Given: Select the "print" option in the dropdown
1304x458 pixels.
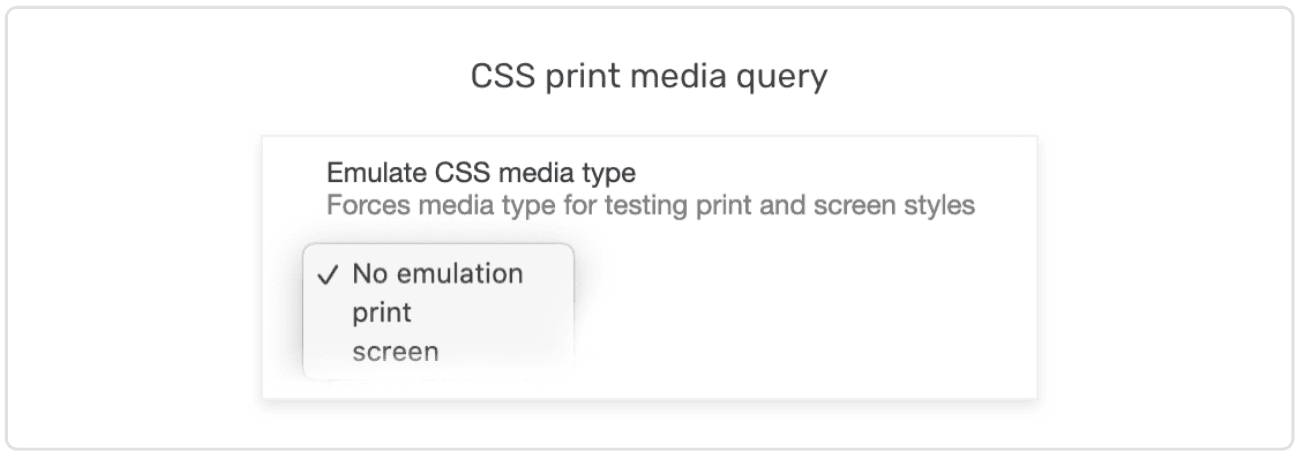Looking at the screenshot, I should (382, 312).
